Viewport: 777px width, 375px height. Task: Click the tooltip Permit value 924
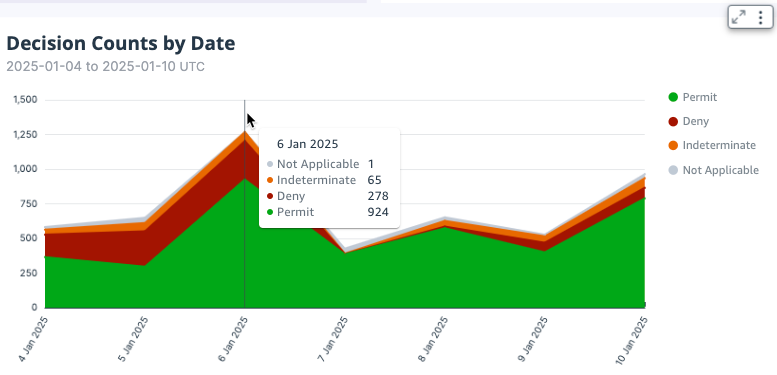[x=378, y=212]
